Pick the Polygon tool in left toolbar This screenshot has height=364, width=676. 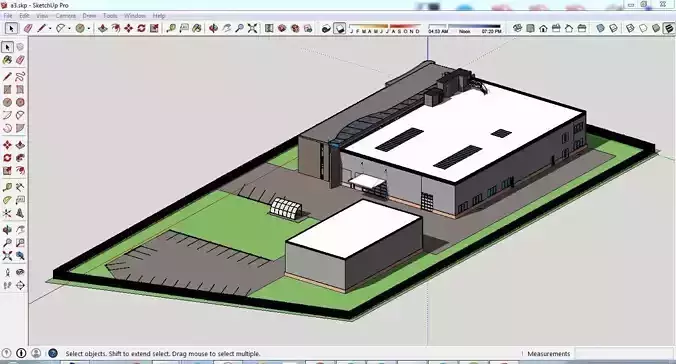[x=20, y=103]
